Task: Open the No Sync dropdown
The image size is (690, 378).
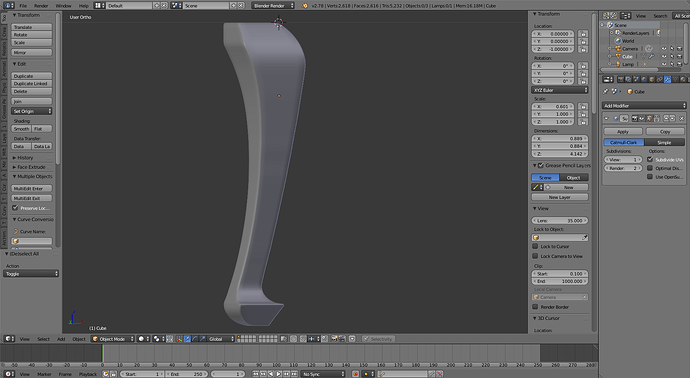Action: pyautogui.click(x=323, y=374)
